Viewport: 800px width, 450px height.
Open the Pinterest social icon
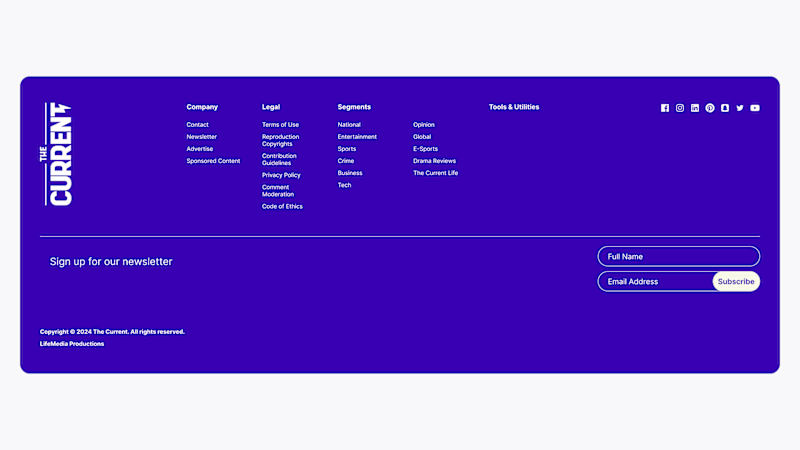pos(710,108)
